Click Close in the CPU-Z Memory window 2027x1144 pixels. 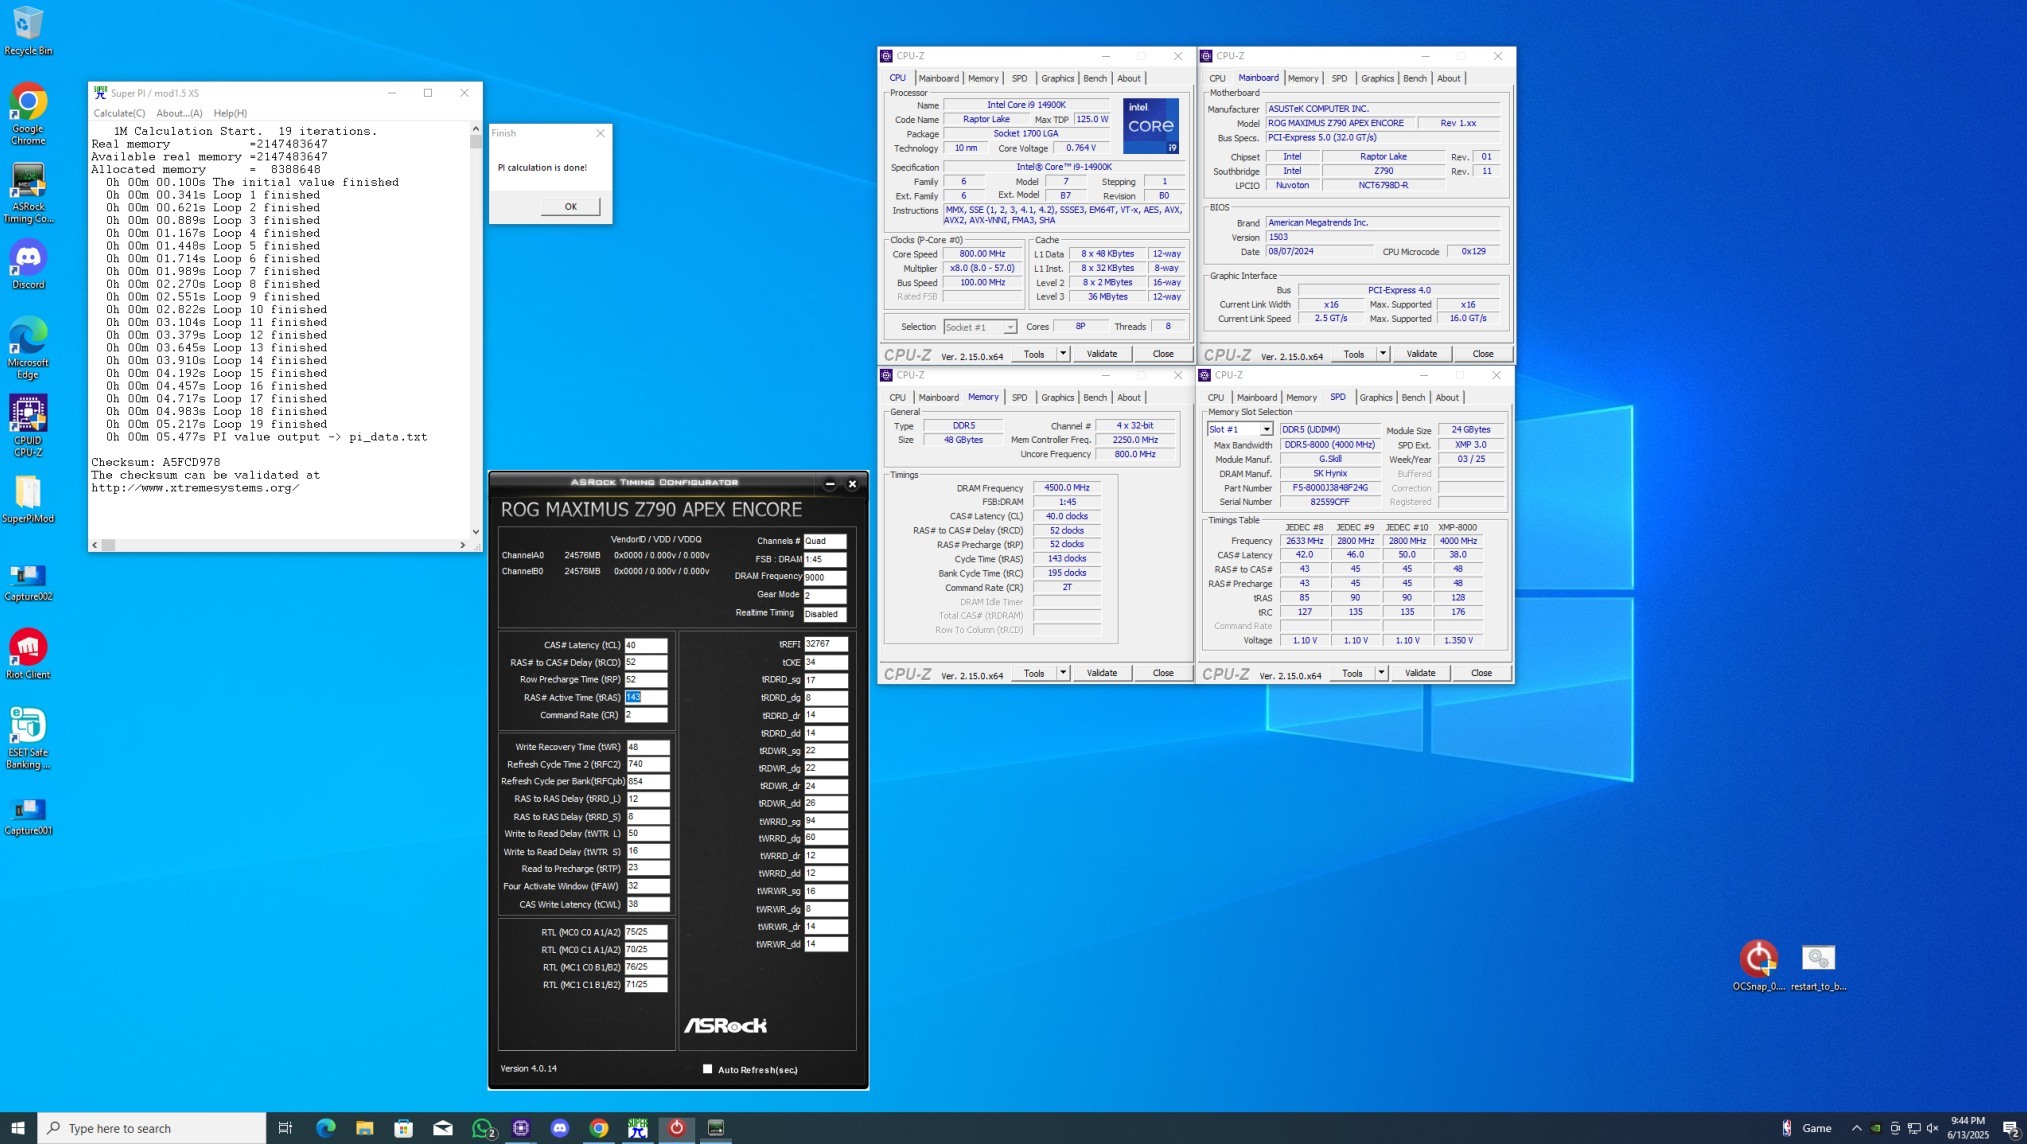pos(1163,672)
